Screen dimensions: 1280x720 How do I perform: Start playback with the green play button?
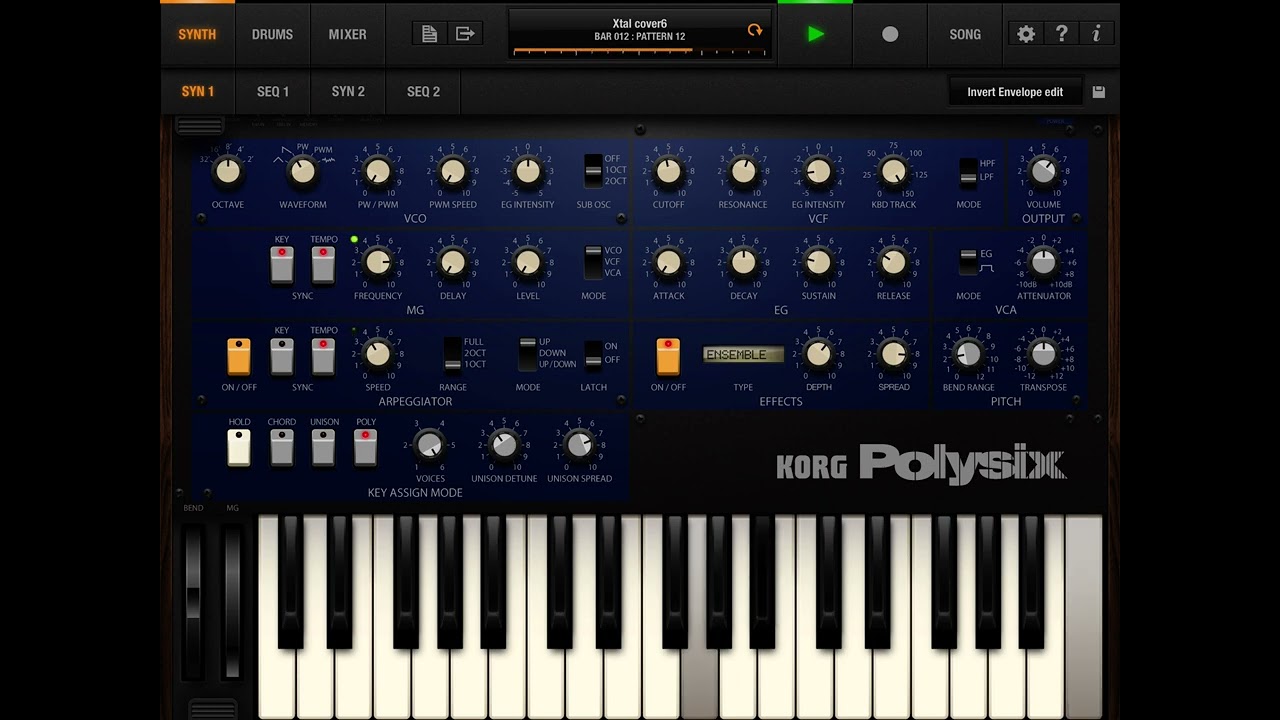(816, 34)
